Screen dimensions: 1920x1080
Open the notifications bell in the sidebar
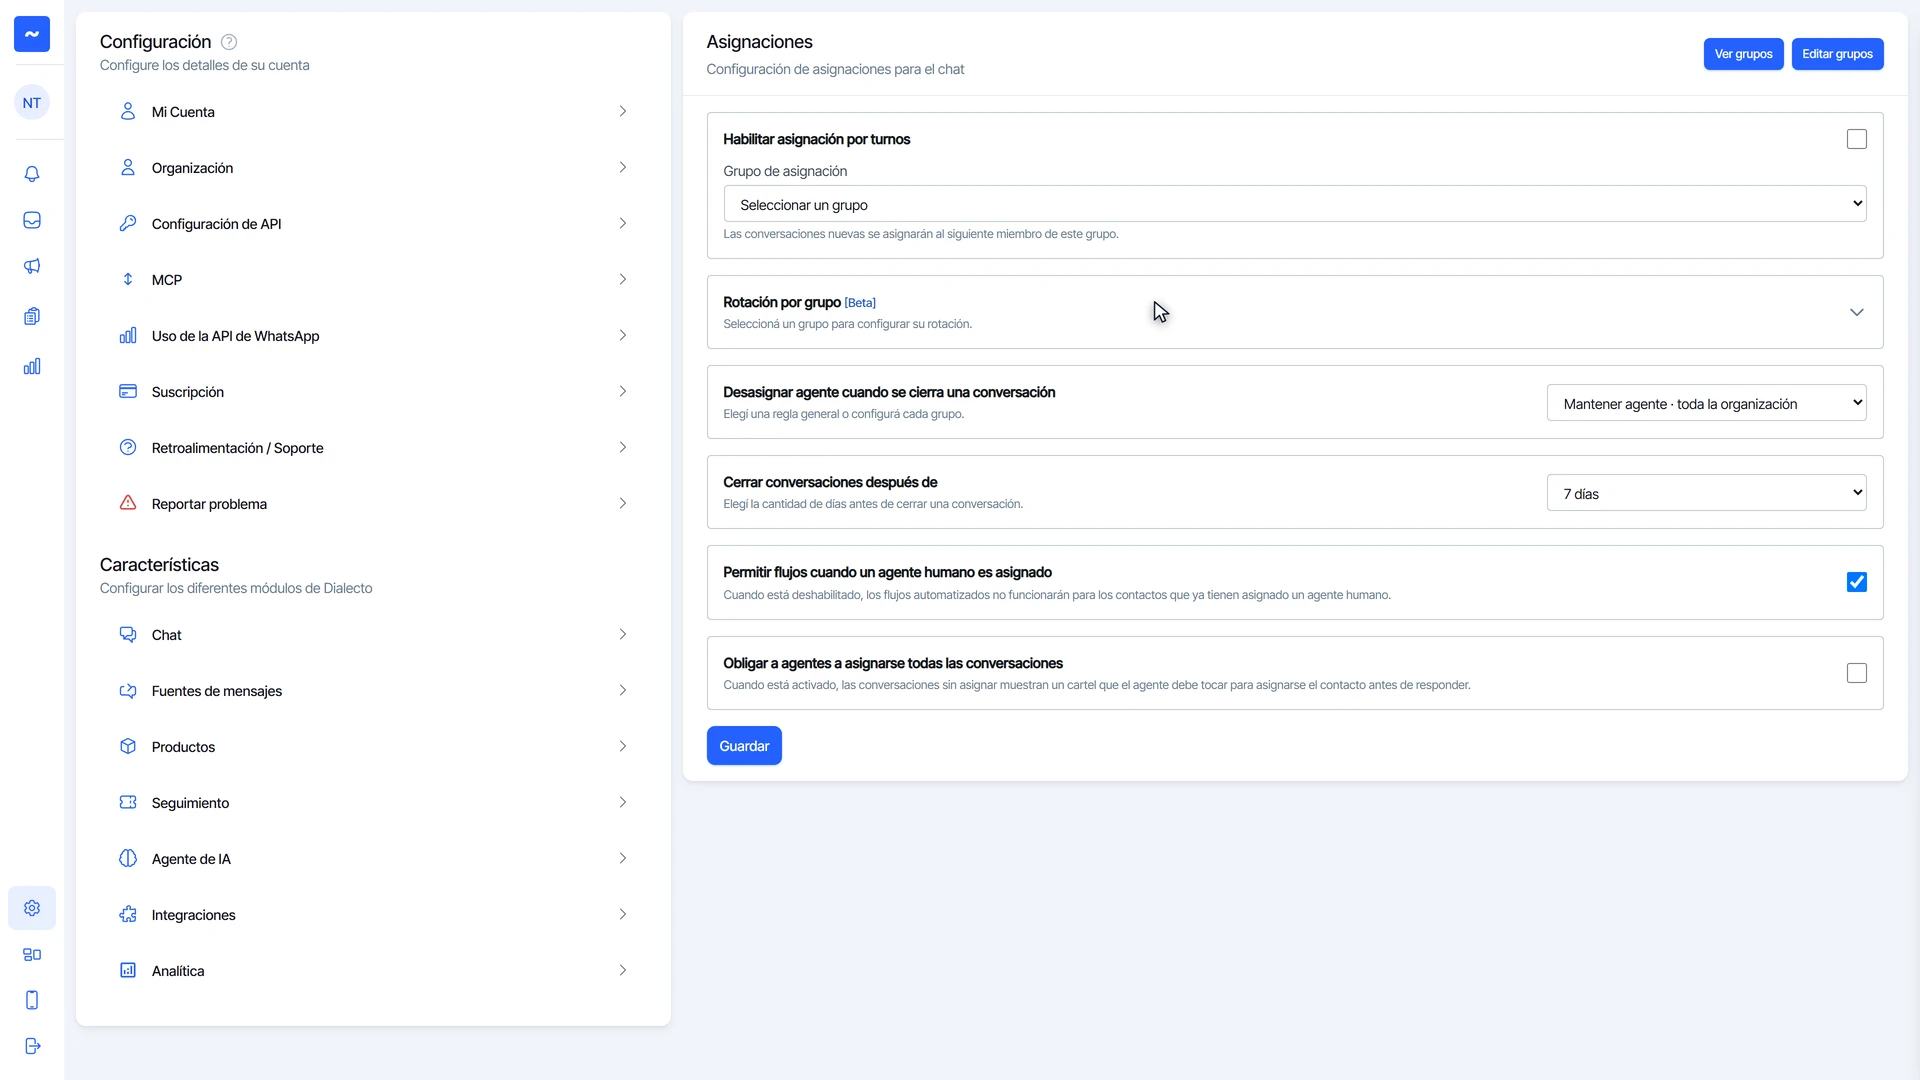pos(32,174)
